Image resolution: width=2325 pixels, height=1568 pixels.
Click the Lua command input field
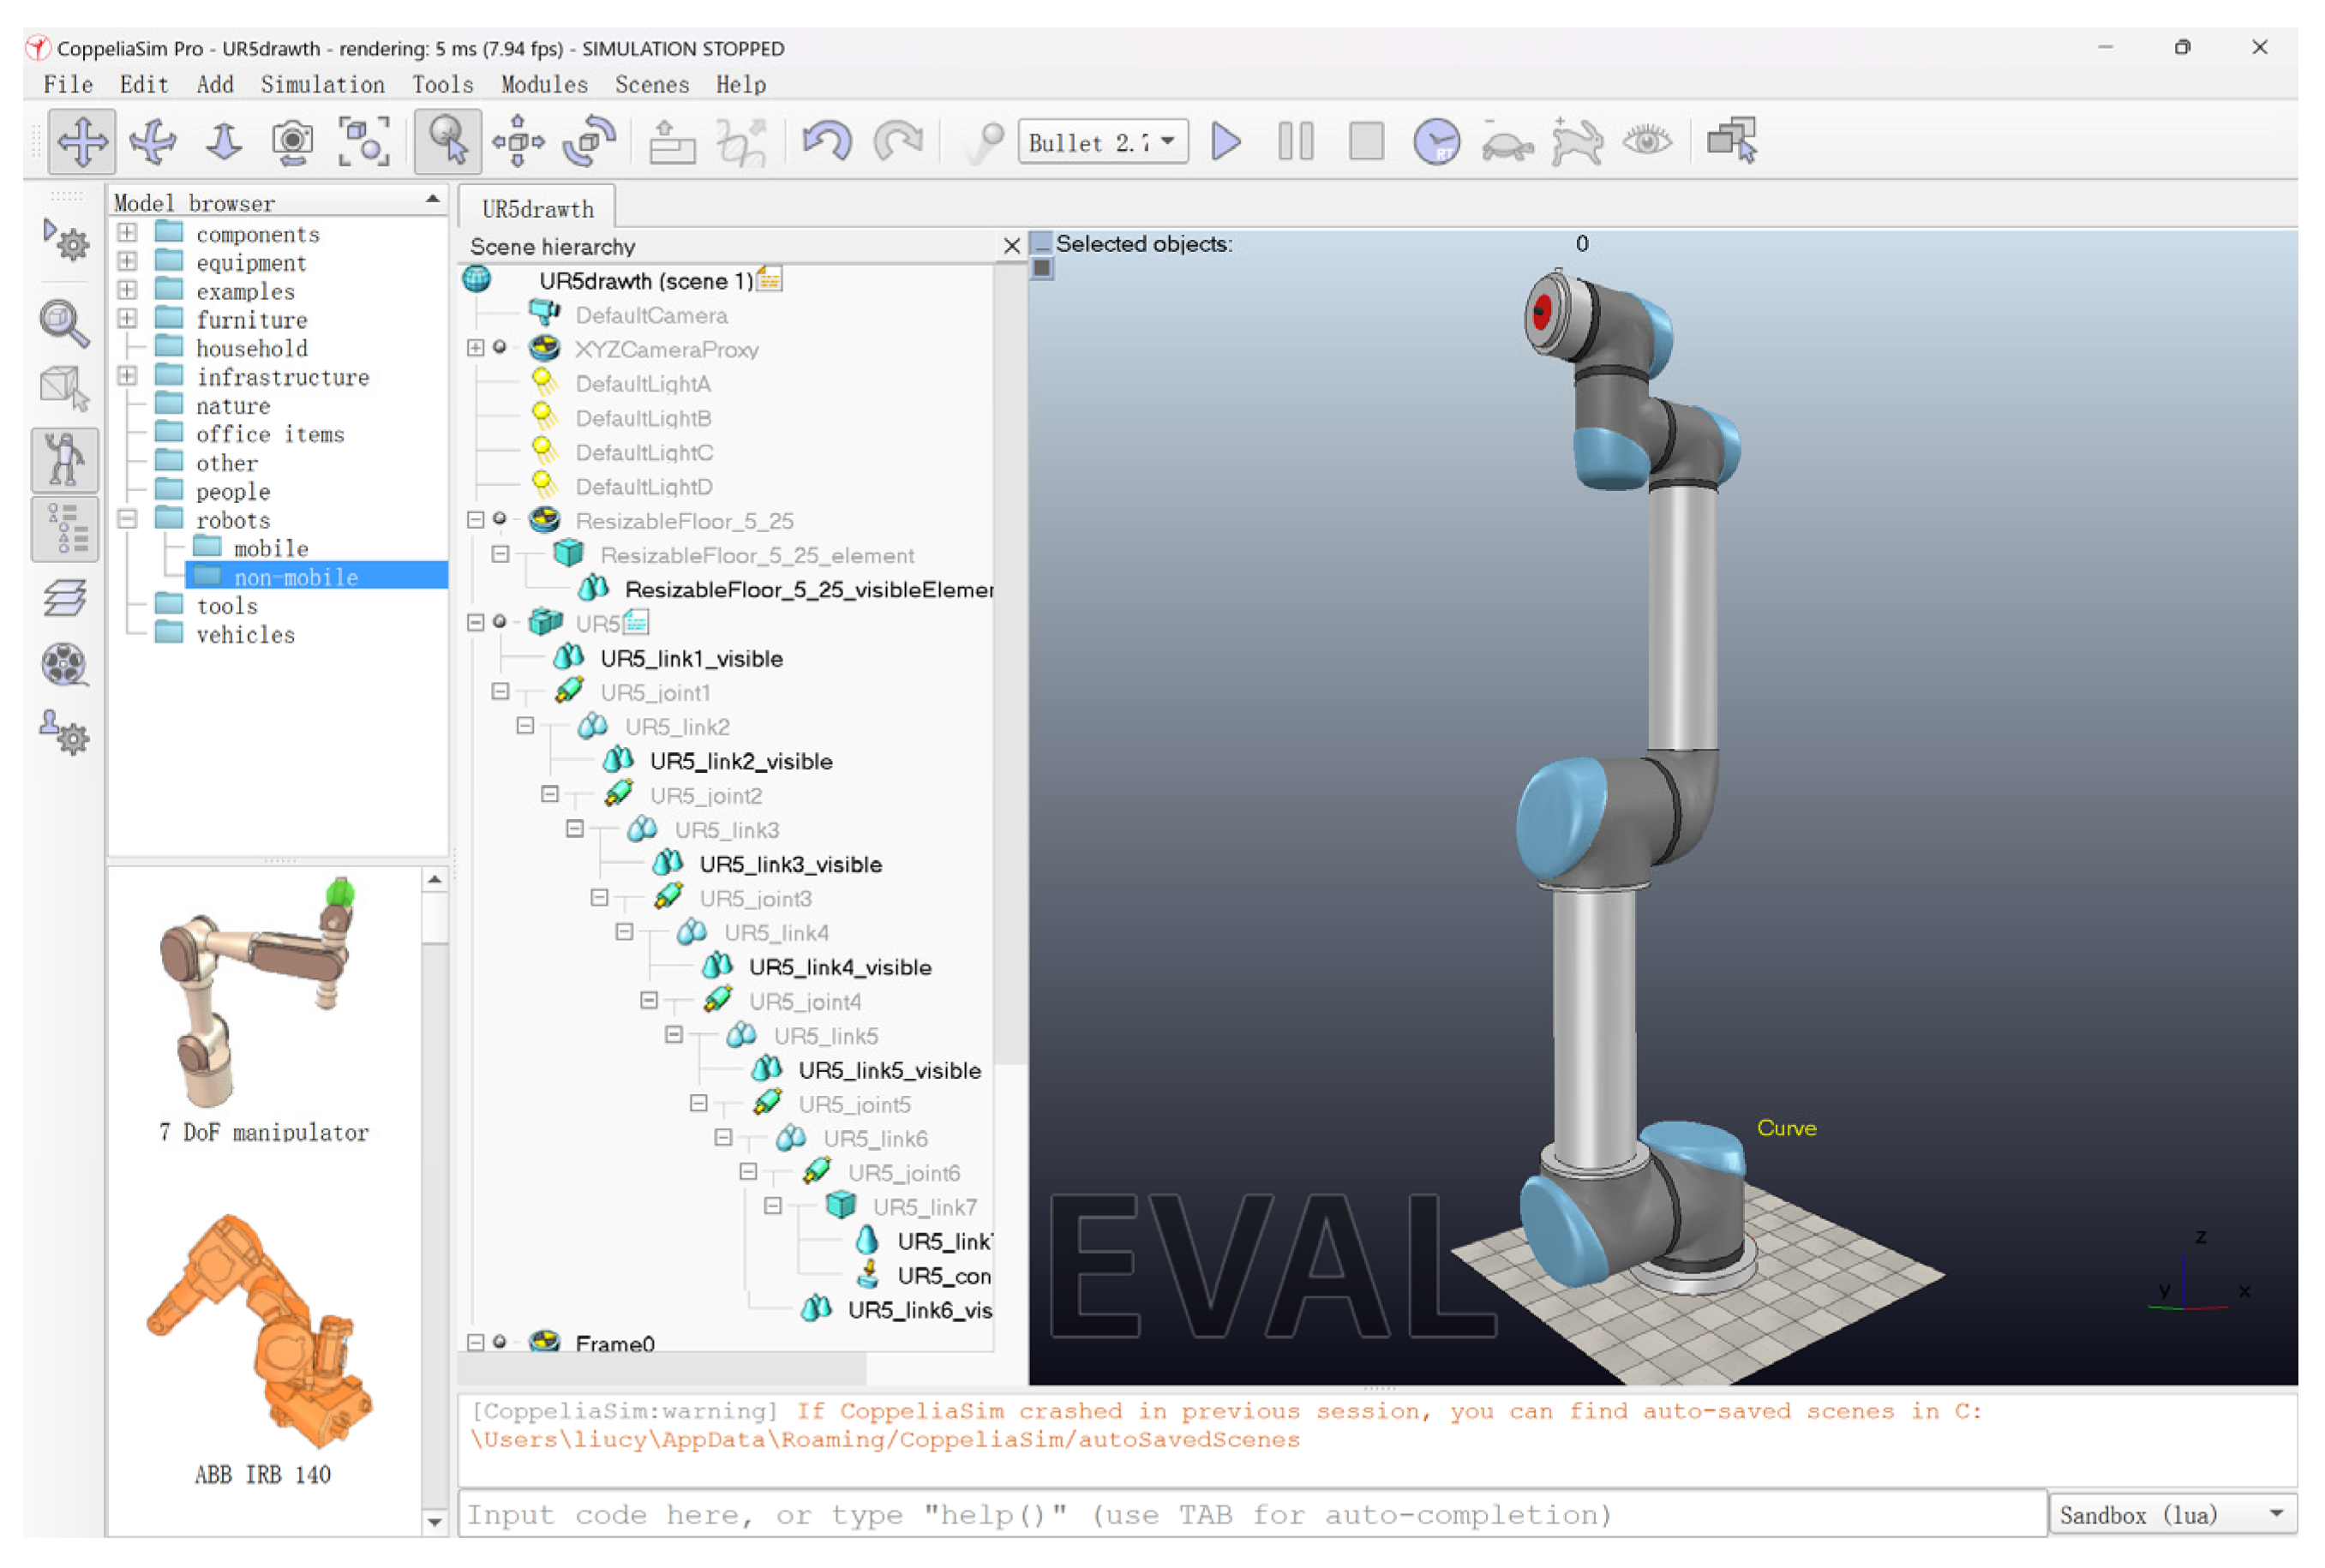click(x=1250, y=1515)
